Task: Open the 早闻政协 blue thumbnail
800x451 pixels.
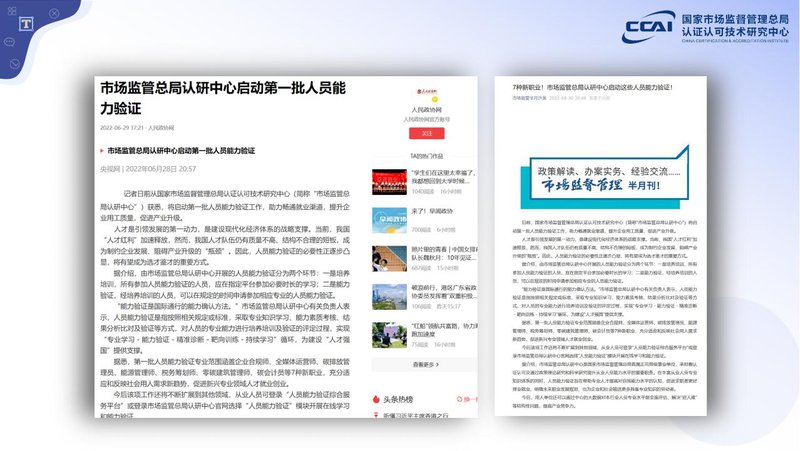Action: pos(389,220)
